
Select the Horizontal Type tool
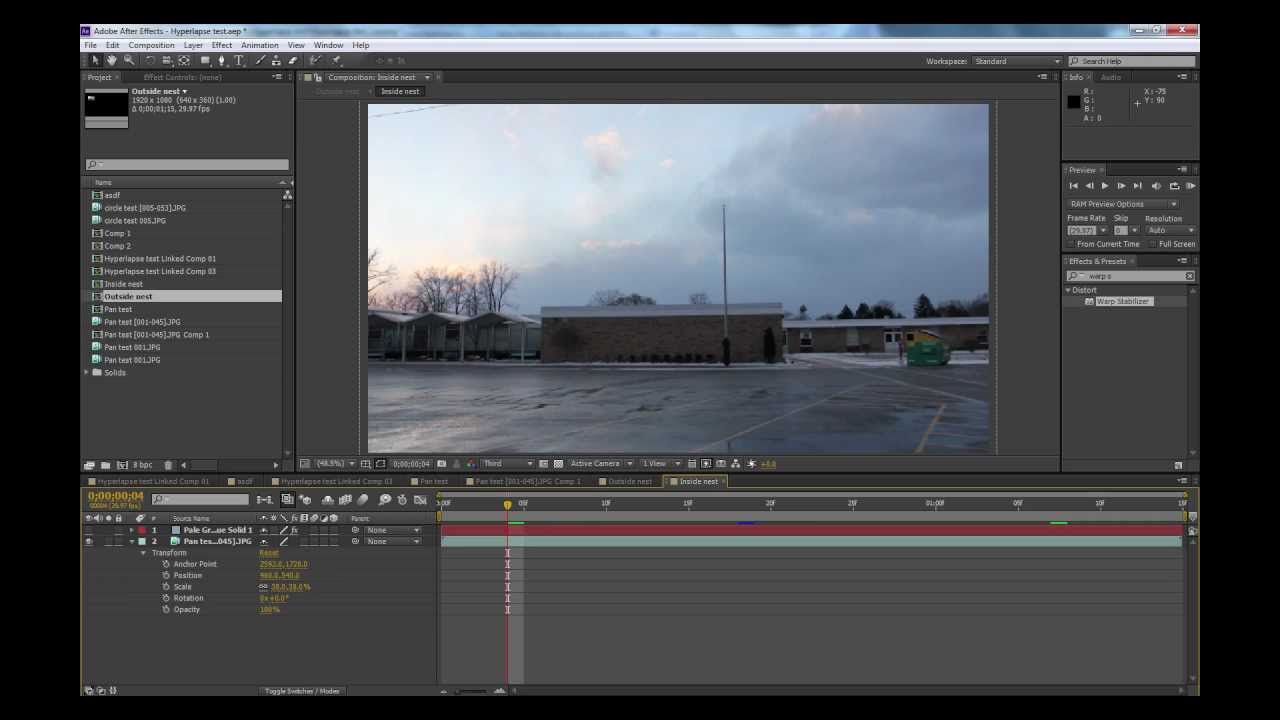click(x=238, y=61)
